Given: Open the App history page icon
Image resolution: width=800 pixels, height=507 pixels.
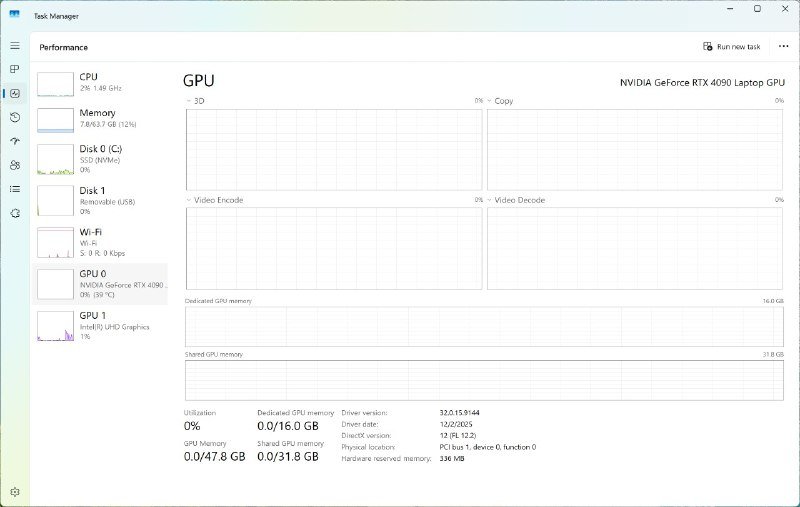Looking at the screenshot, I should tap(15, 117).
